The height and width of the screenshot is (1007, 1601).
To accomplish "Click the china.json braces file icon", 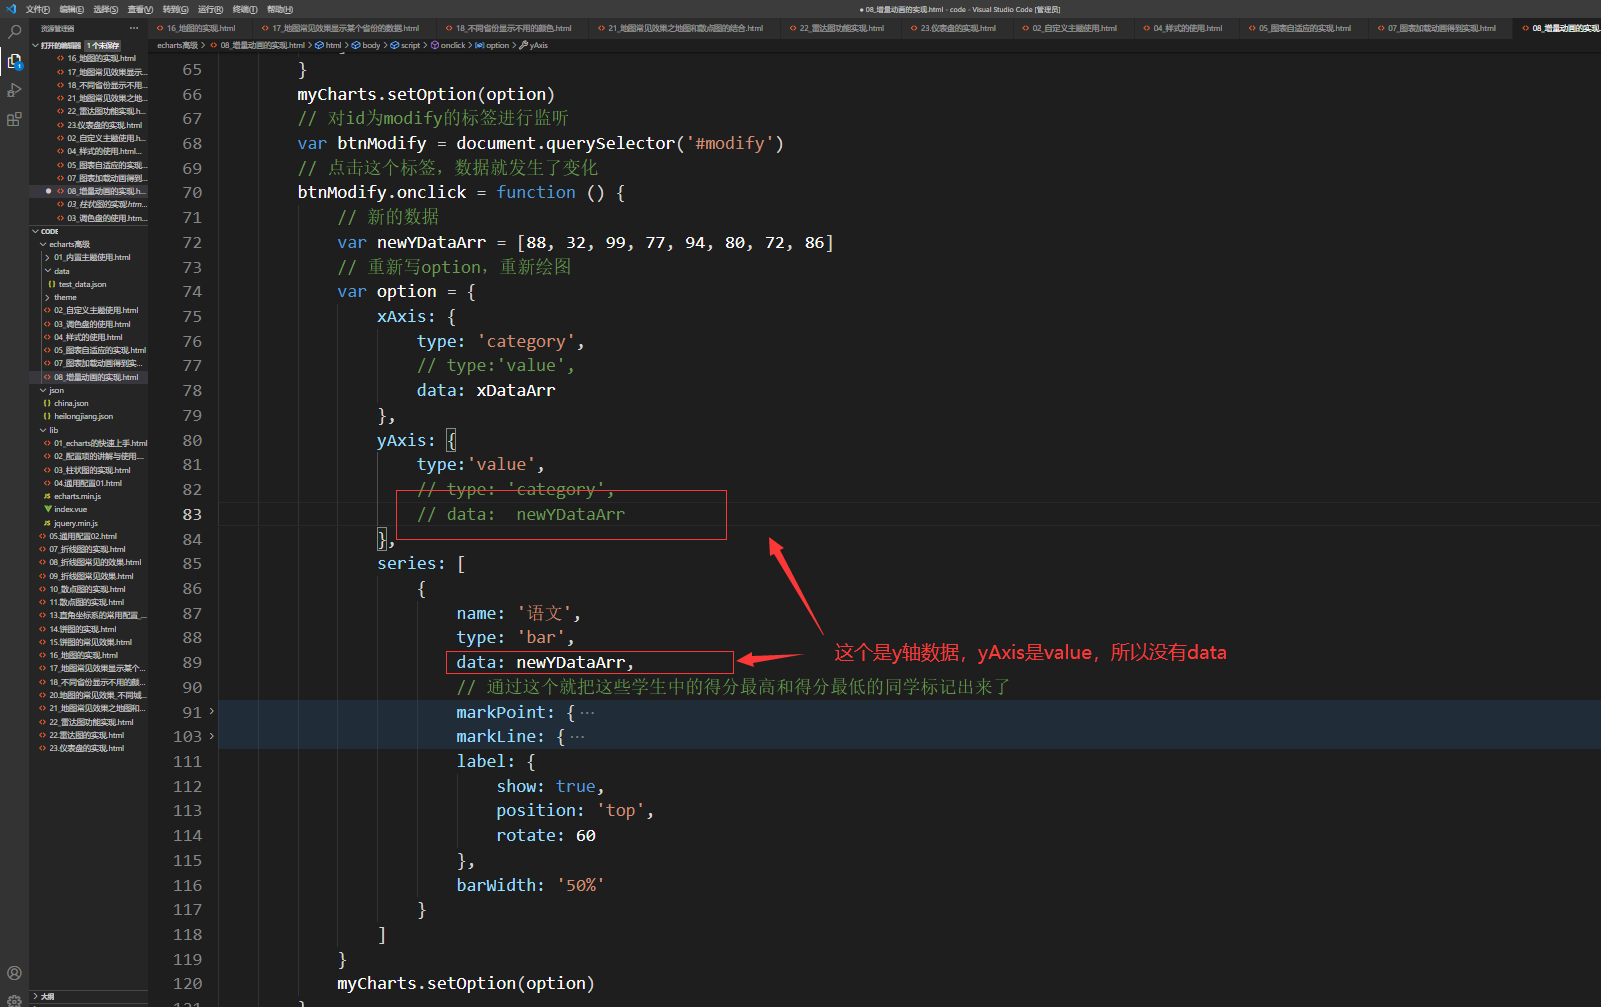I will (48, 403).
